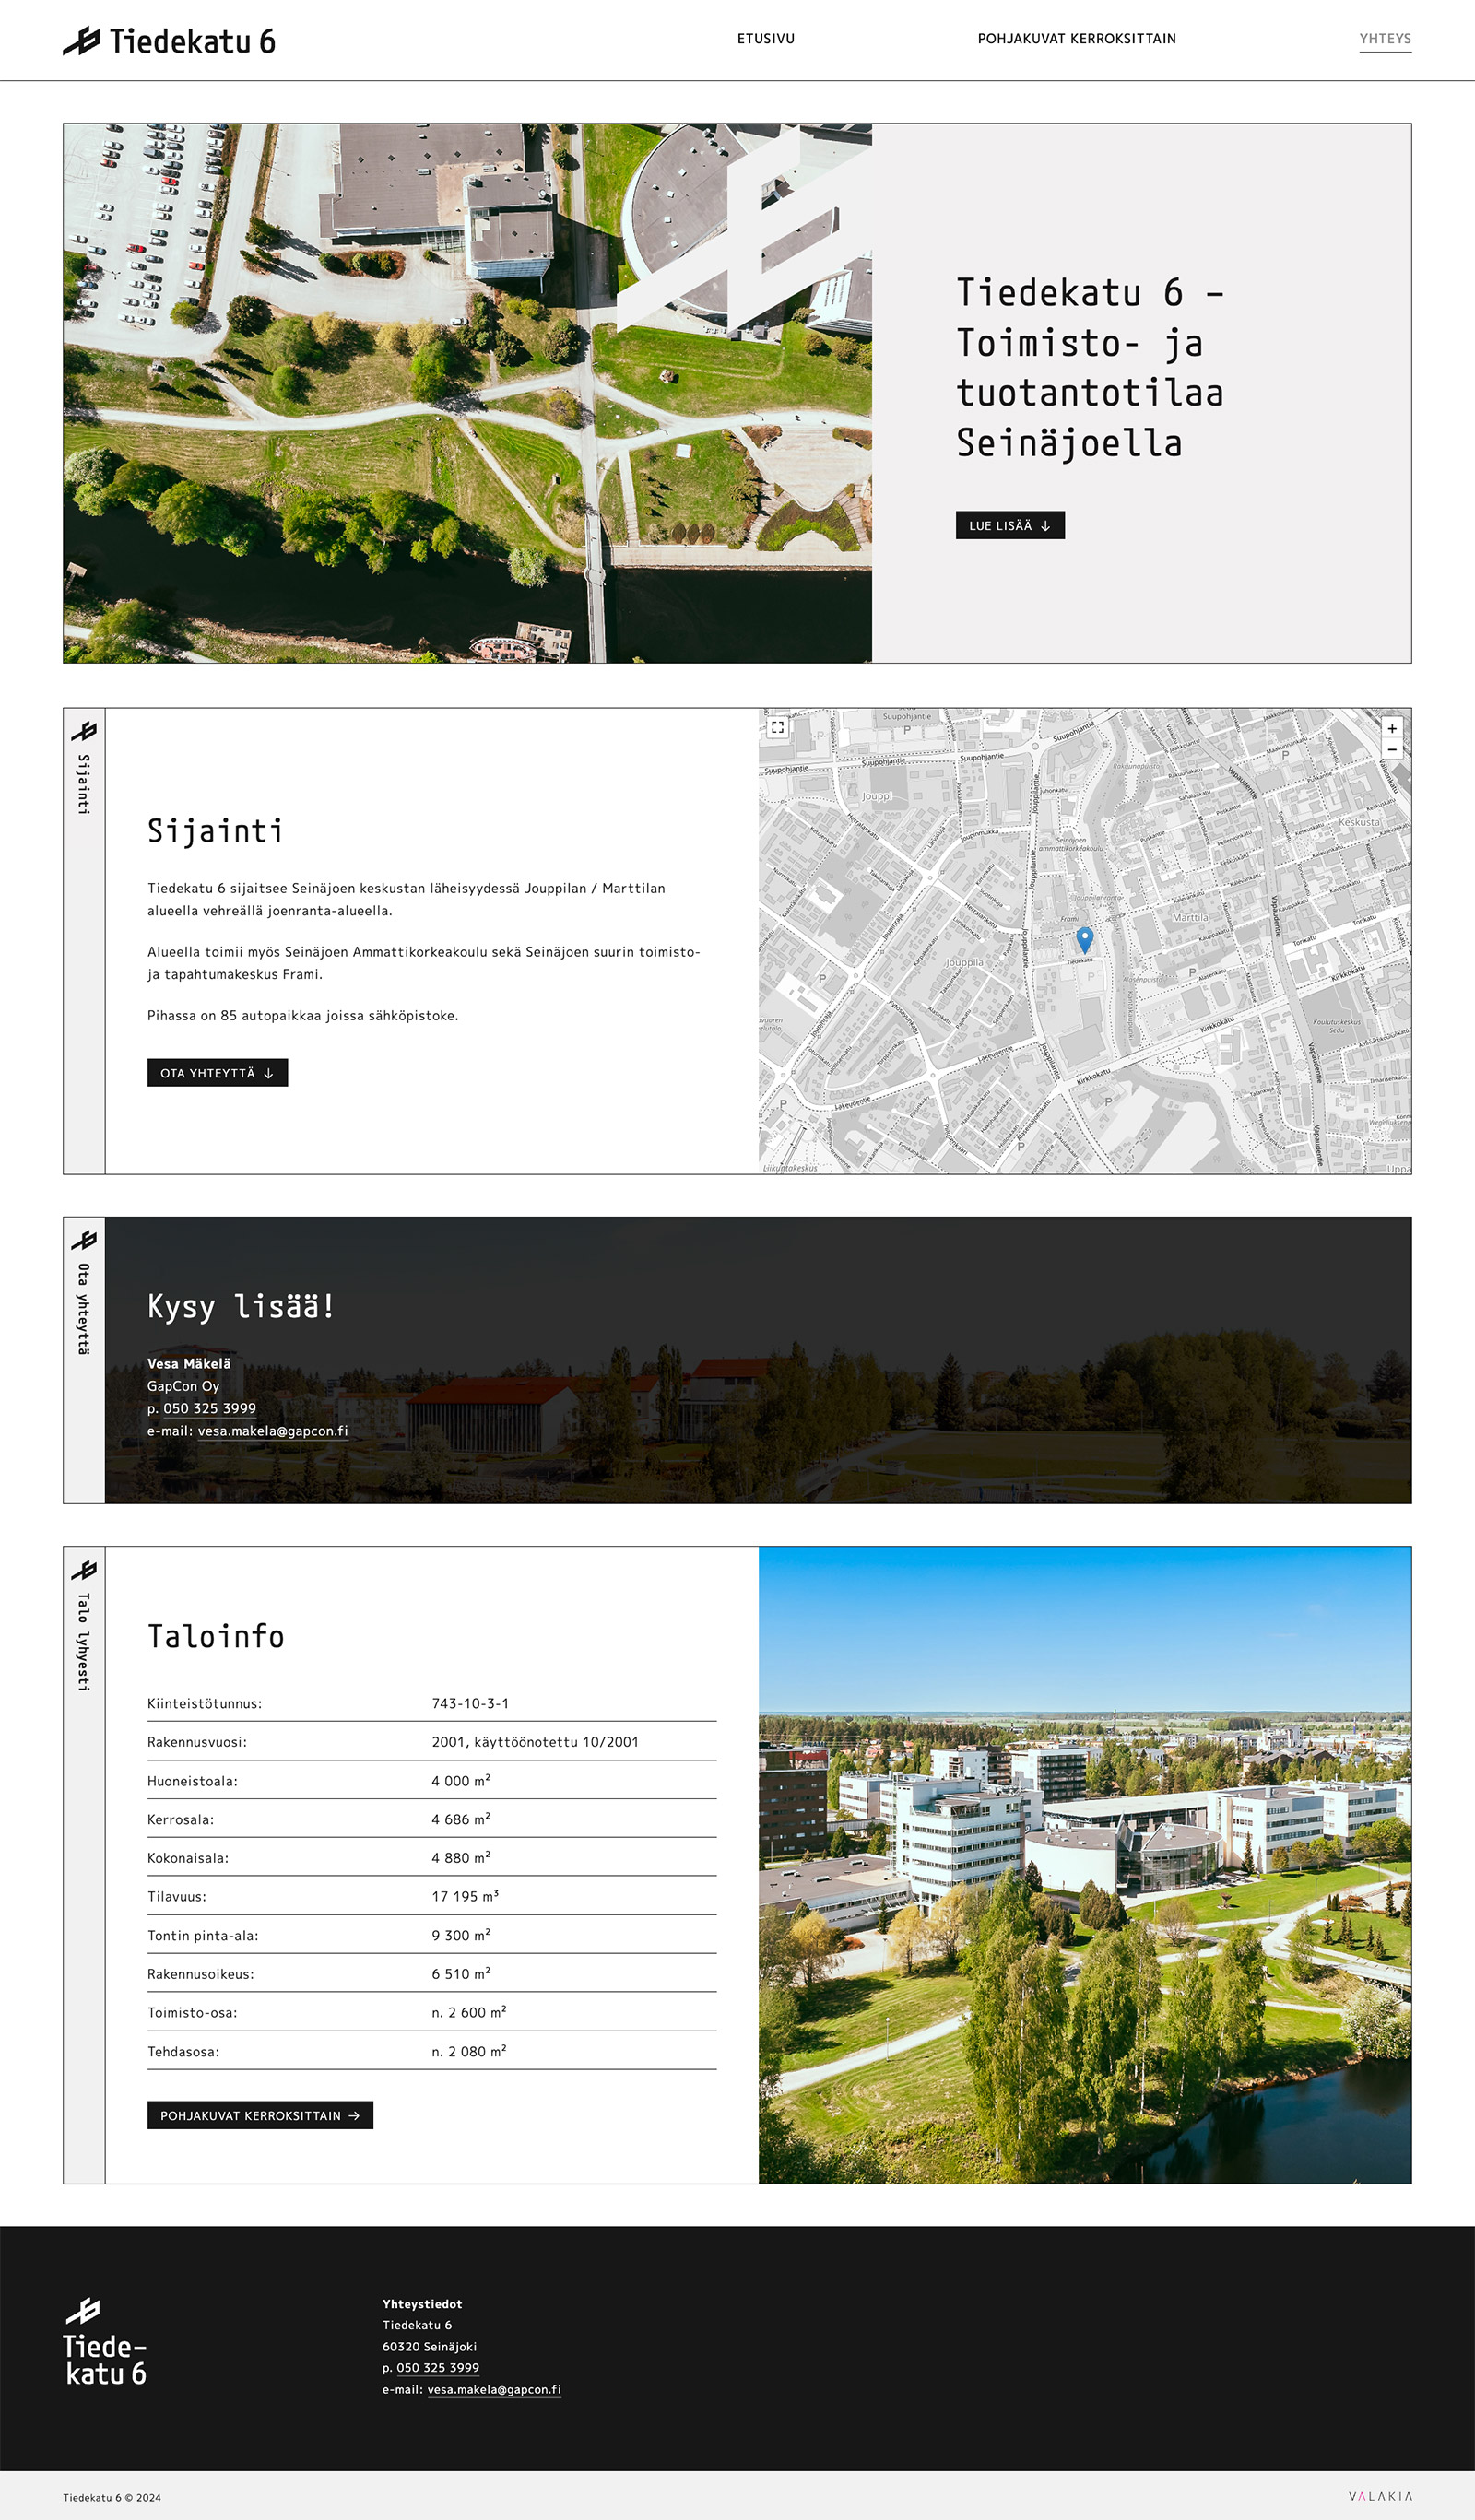Open the VALAKIA credit link
Image resolution: width=1475 pixels, height=2520 pixels.
(1379, 2496)
